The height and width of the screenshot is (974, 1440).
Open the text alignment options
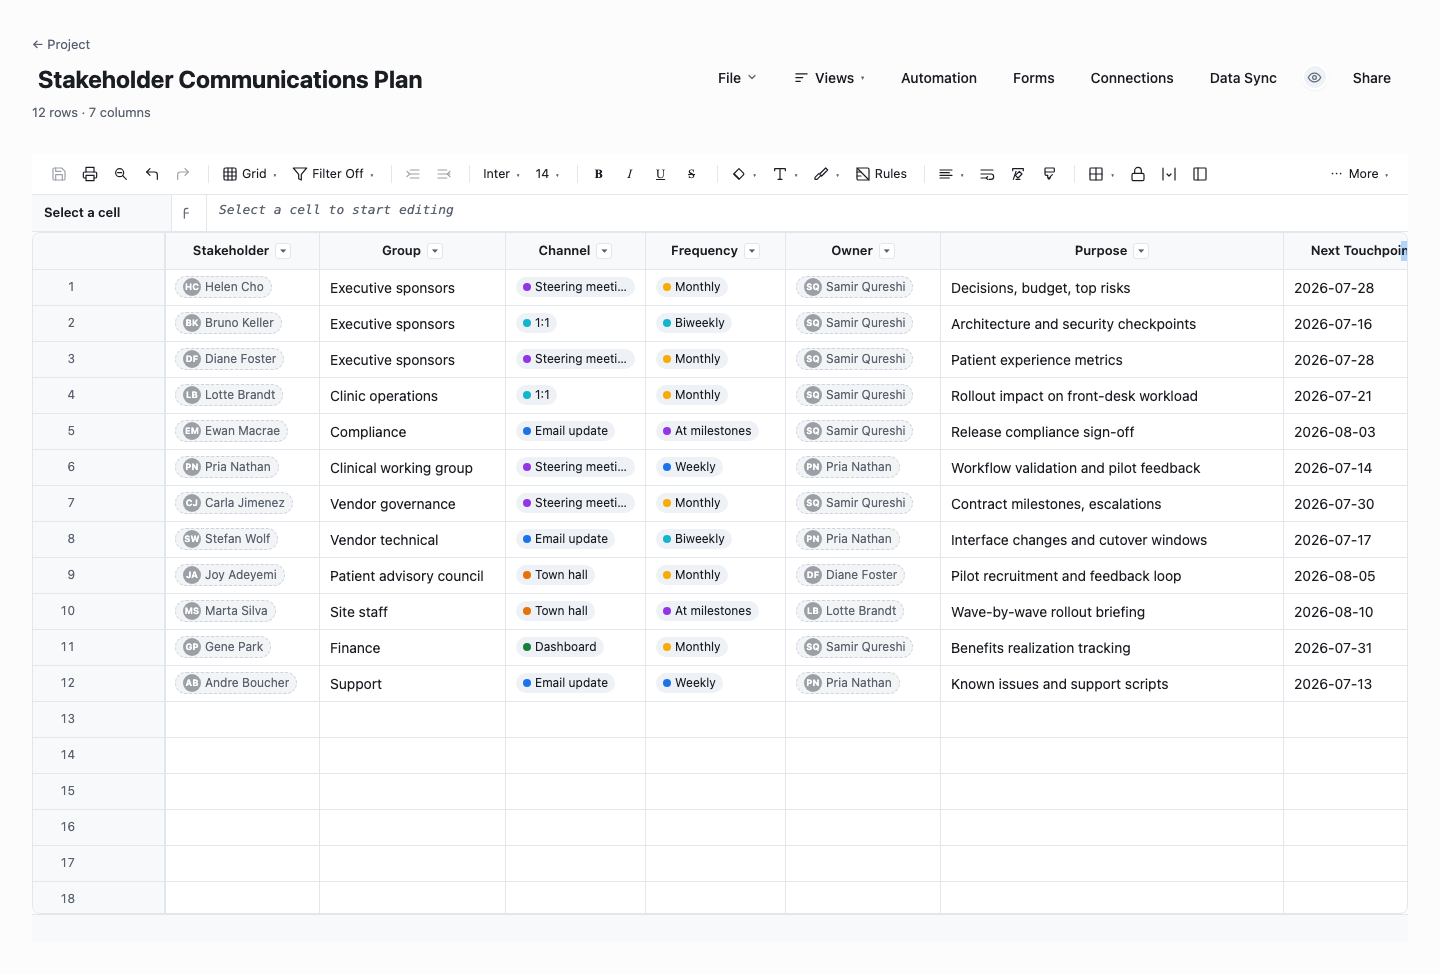(x=951, y=174)
